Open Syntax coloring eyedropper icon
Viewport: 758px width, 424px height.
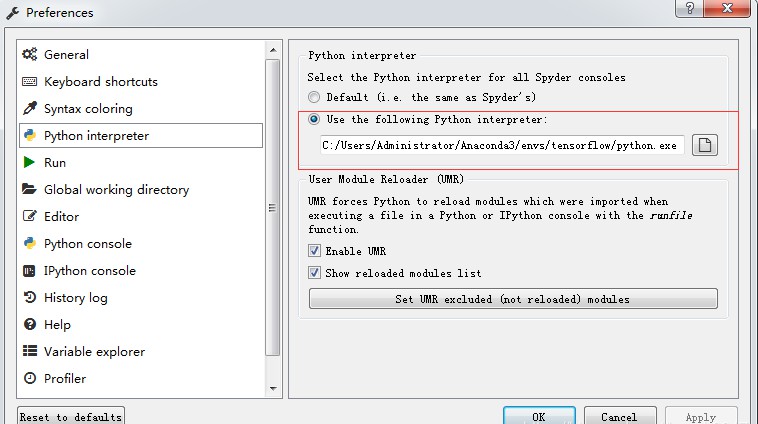(x=29, y=108)
